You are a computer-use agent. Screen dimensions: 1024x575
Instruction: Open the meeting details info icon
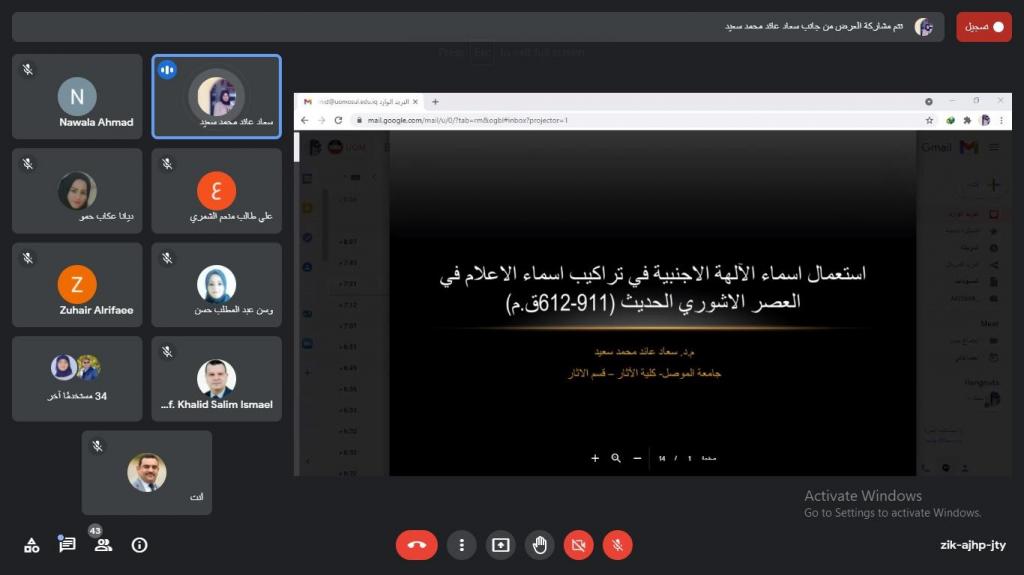click(x=139, y=545)
